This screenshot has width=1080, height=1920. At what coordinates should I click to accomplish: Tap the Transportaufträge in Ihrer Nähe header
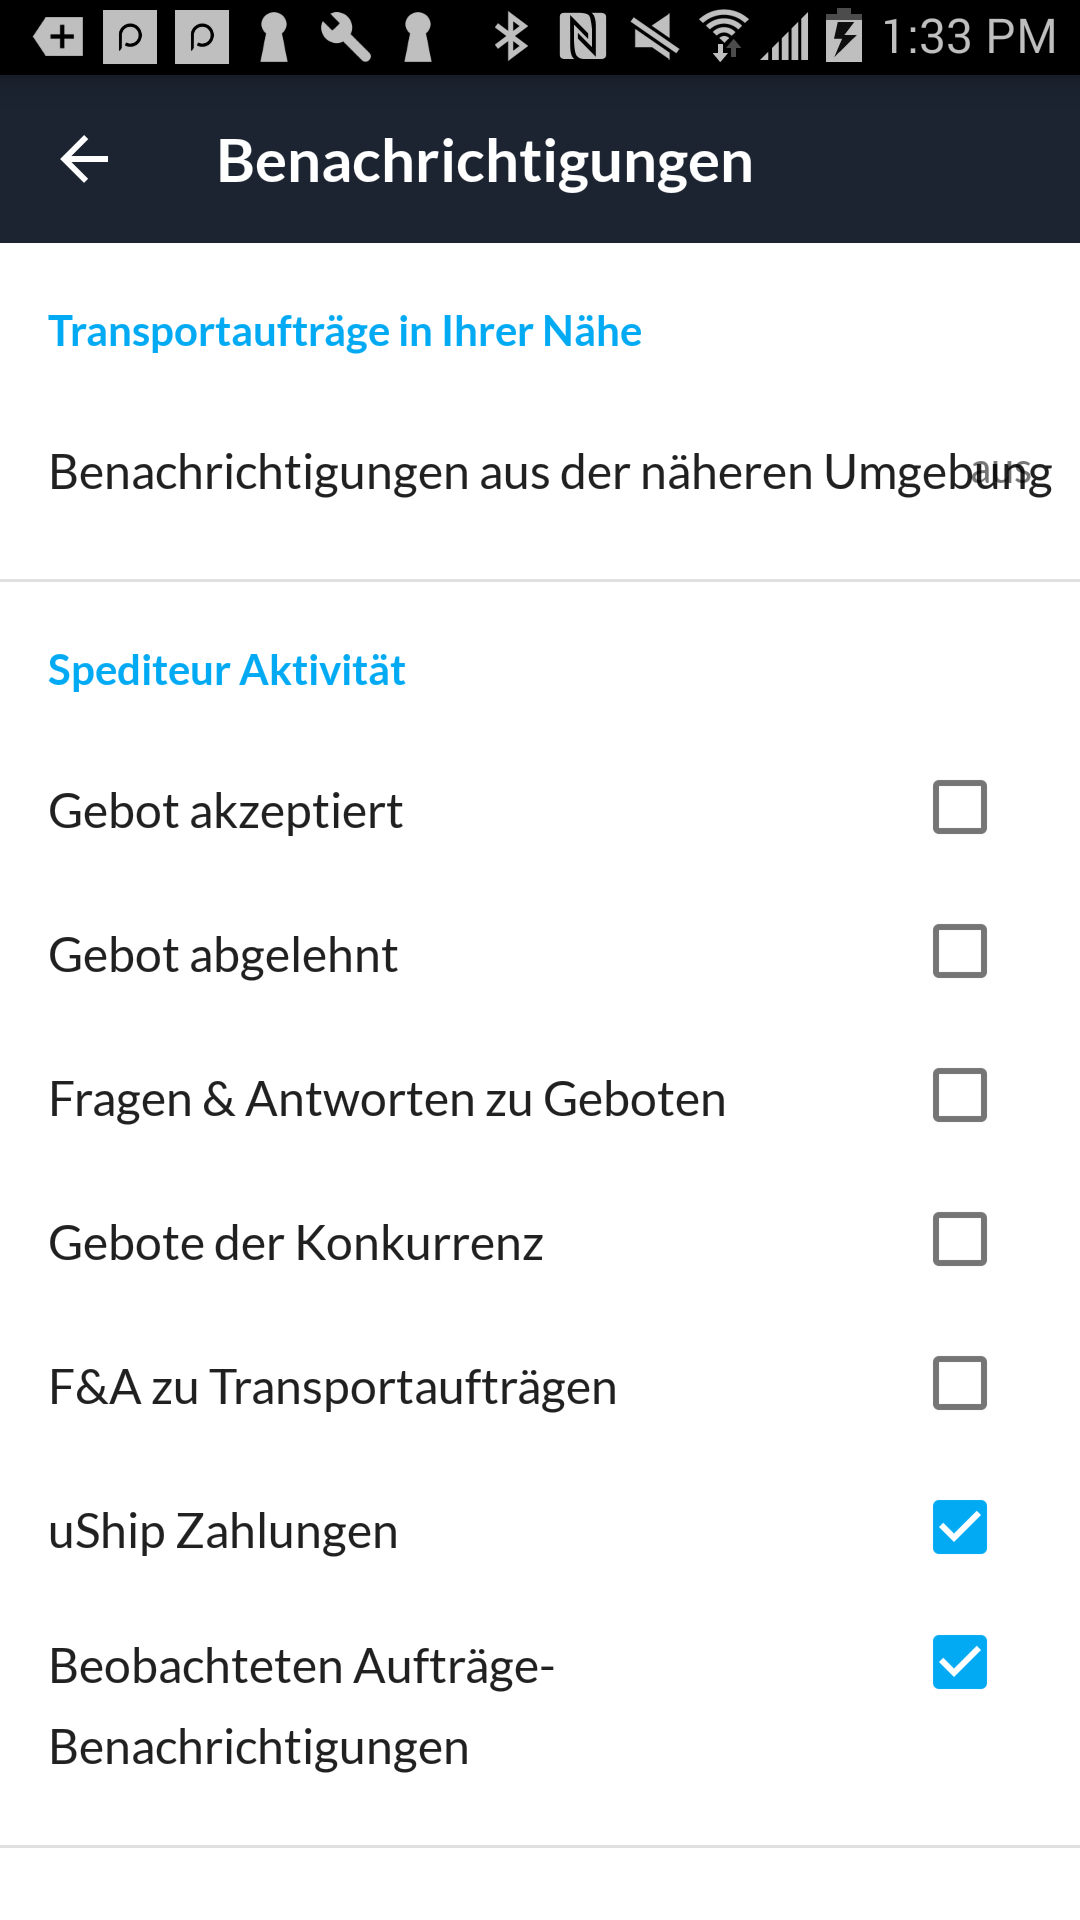point(345,331)
